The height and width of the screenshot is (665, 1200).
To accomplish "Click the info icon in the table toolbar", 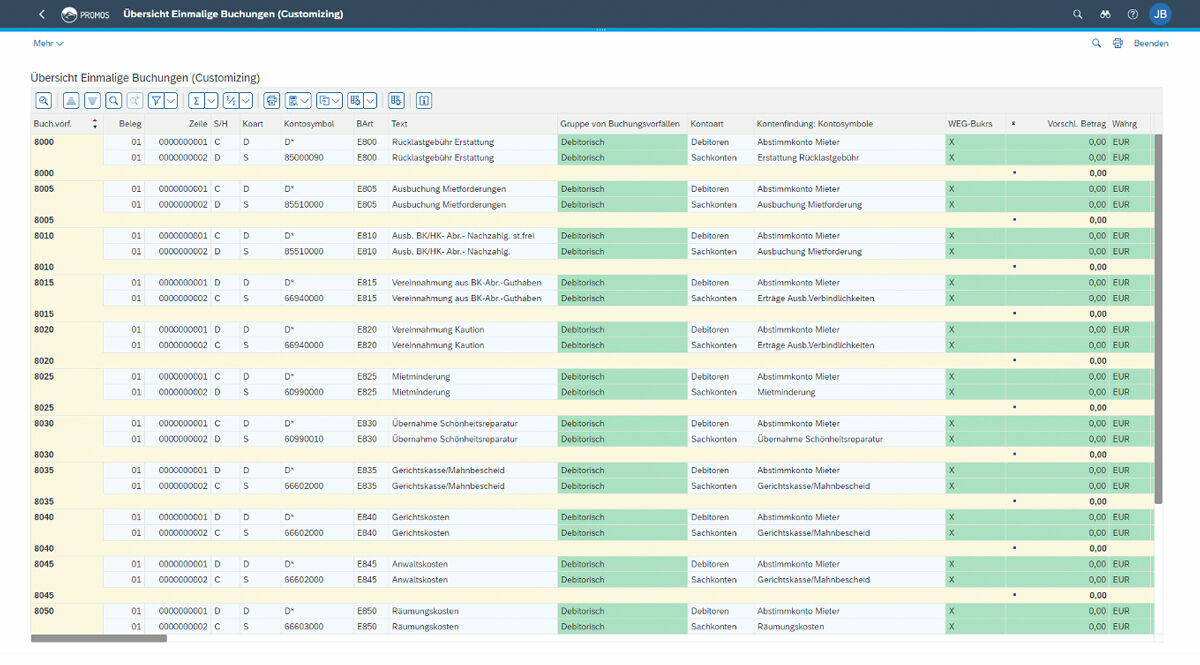I will click(424, 100).
